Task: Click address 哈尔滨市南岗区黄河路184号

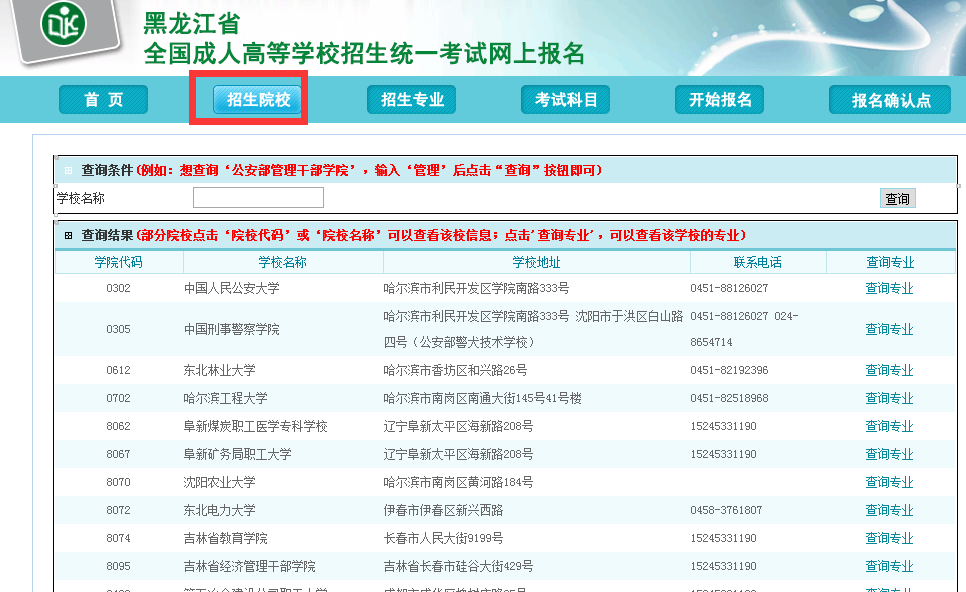Action: pyautogui.click(x=458, y=482)
